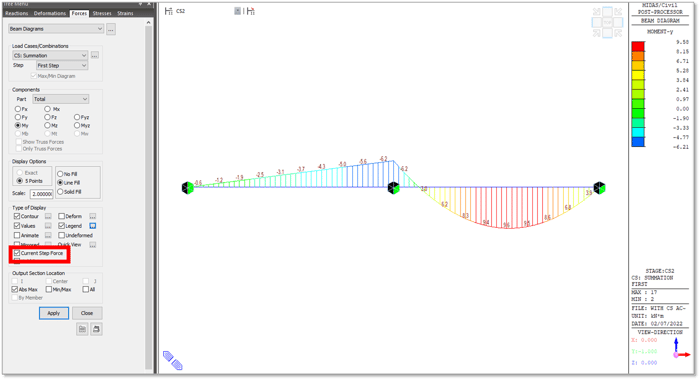Click the left support node symbol
700x380 pixels.
tap(188, 188)
